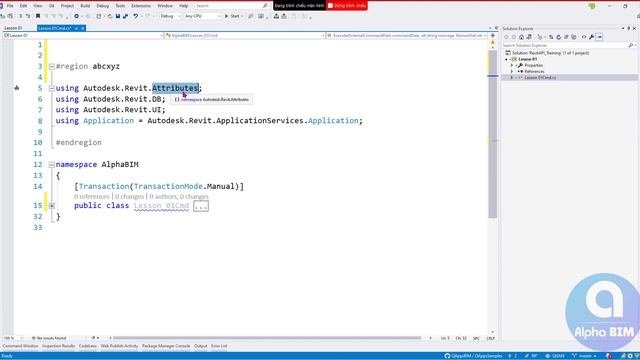Viewport: 640px width, 360px height.
Task: Collapse the using directives block on line 5
Action: 51,88
